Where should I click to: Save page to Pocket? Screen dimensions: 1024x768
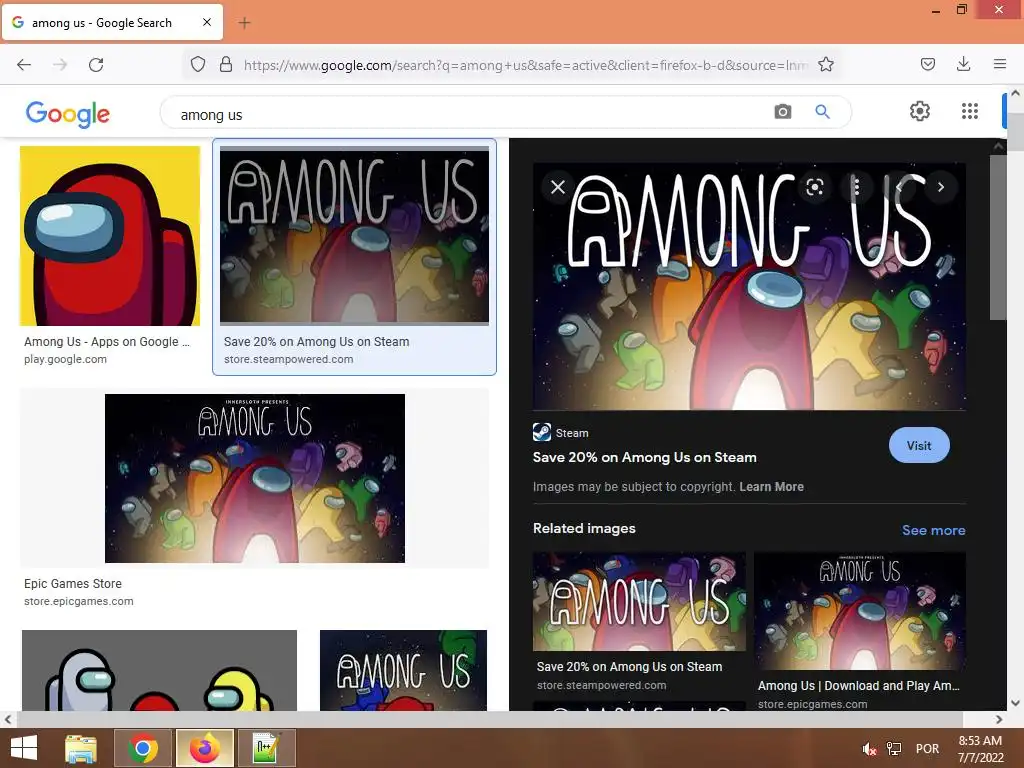pos(927,64)
